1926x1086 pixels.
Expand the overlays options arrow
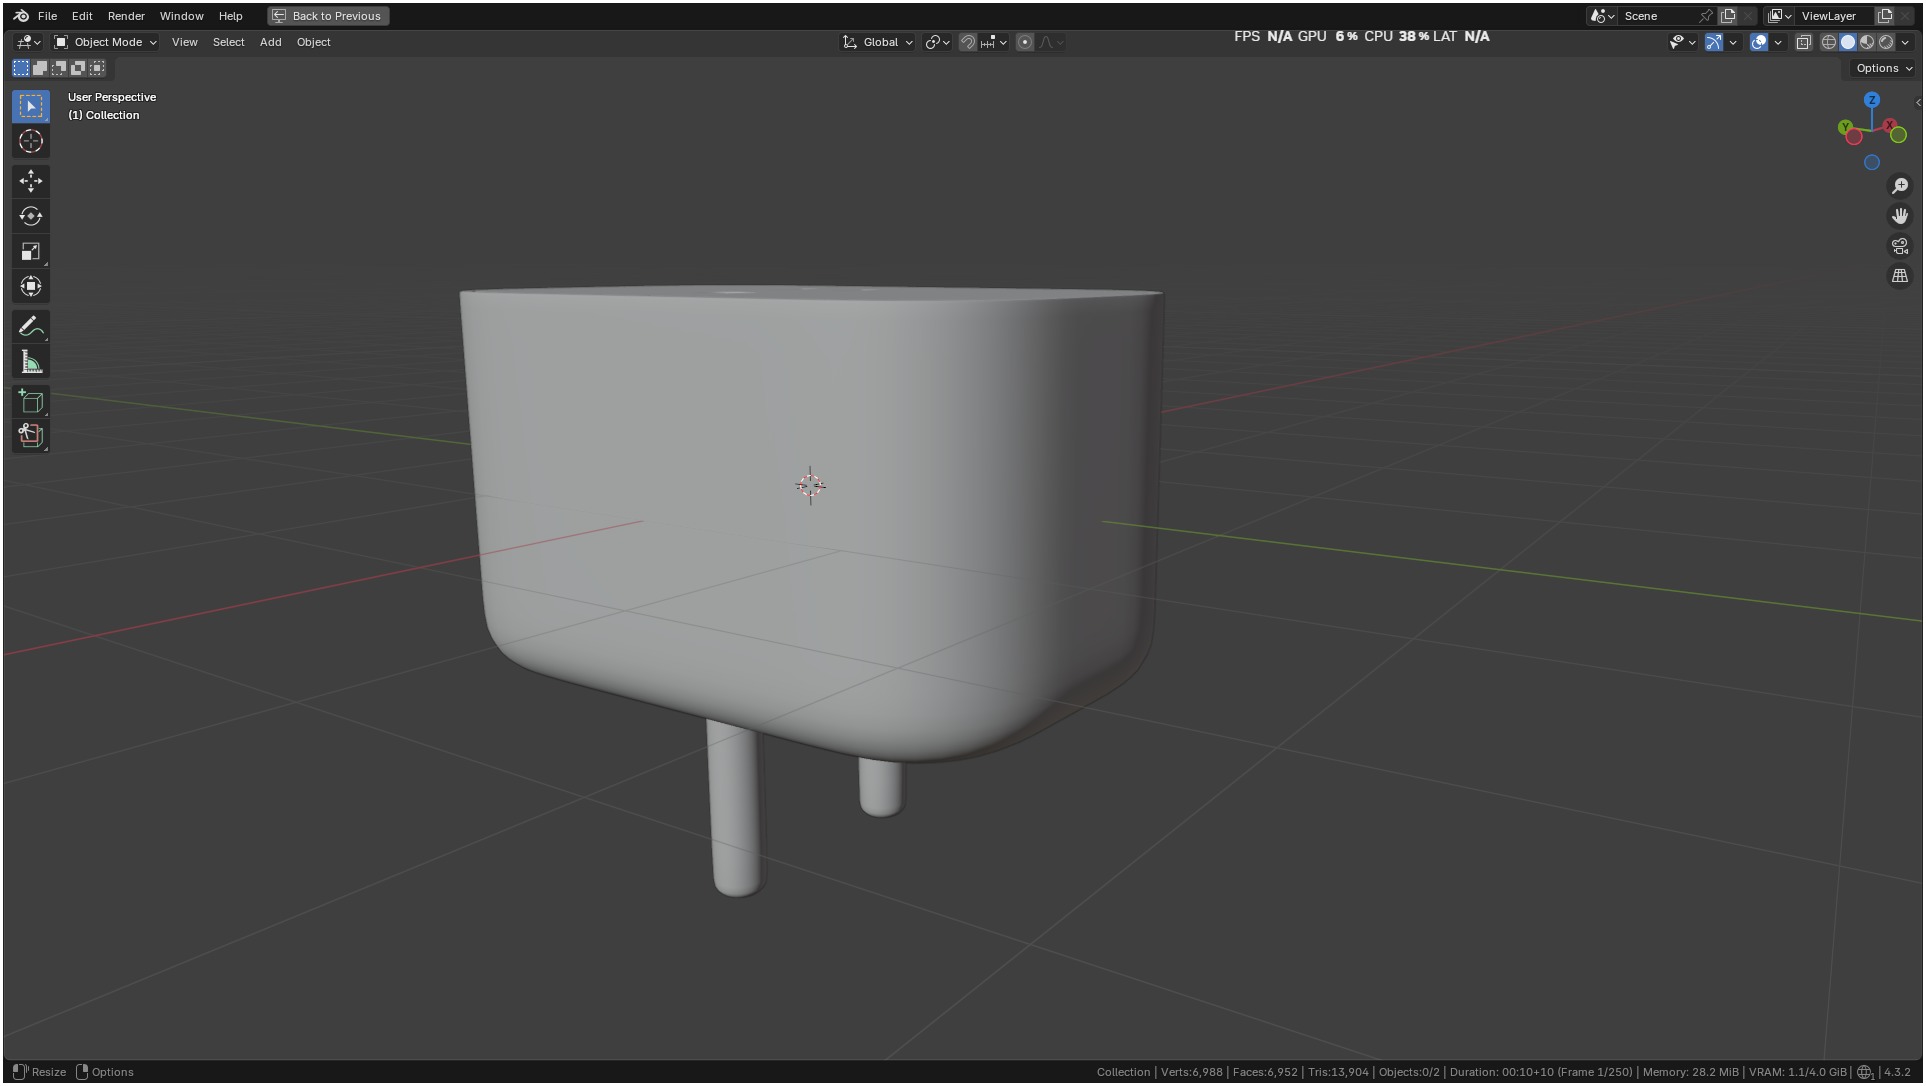point(1778,42)
